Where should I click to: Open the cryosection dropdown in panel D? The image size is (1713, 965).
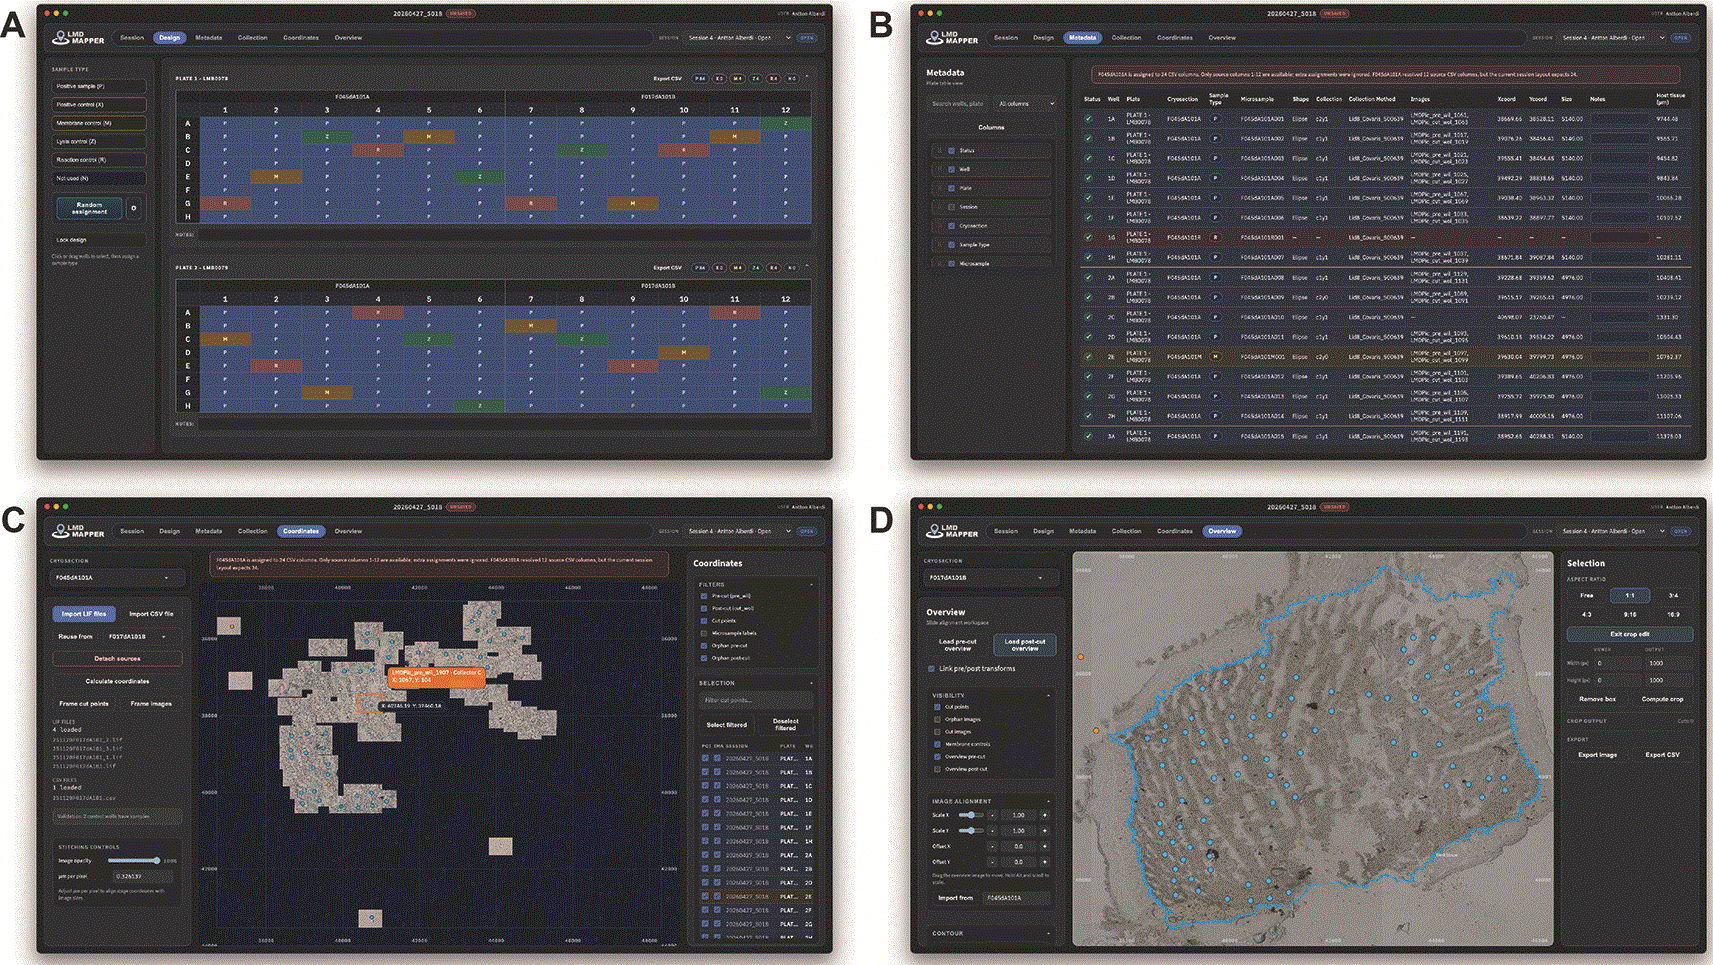[990, 578]
